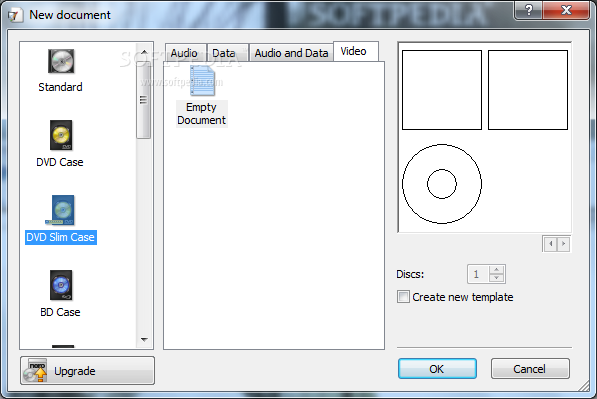Viewport: 597px width, 399px height.
Task: Click the case list scroll up arrow
Action: [x=144, y=52]
